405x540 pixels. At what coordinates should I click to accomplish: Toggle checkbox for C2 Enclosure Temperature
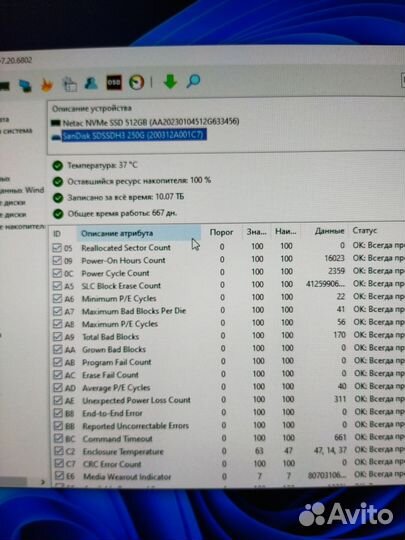59,451
